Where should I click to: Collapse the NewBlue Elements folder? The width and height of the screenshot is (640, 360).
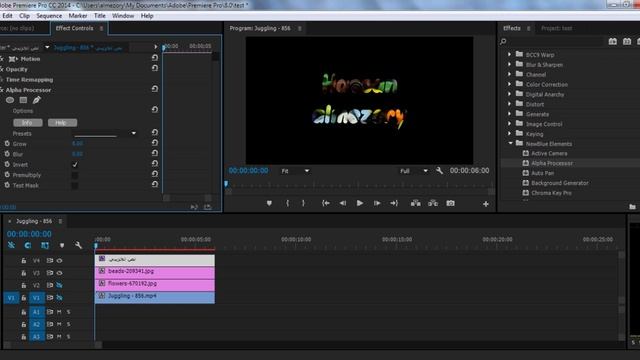click(x=510, y=143)
